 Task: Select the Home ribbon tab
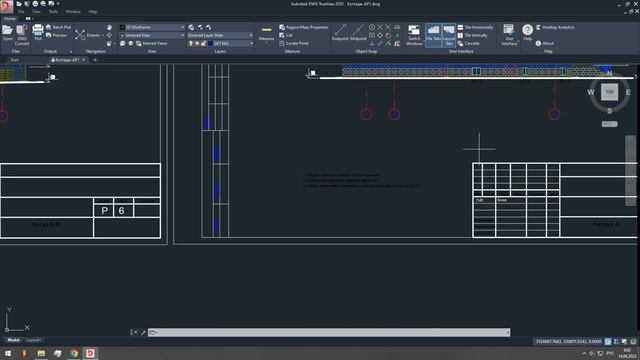[10, 19]
